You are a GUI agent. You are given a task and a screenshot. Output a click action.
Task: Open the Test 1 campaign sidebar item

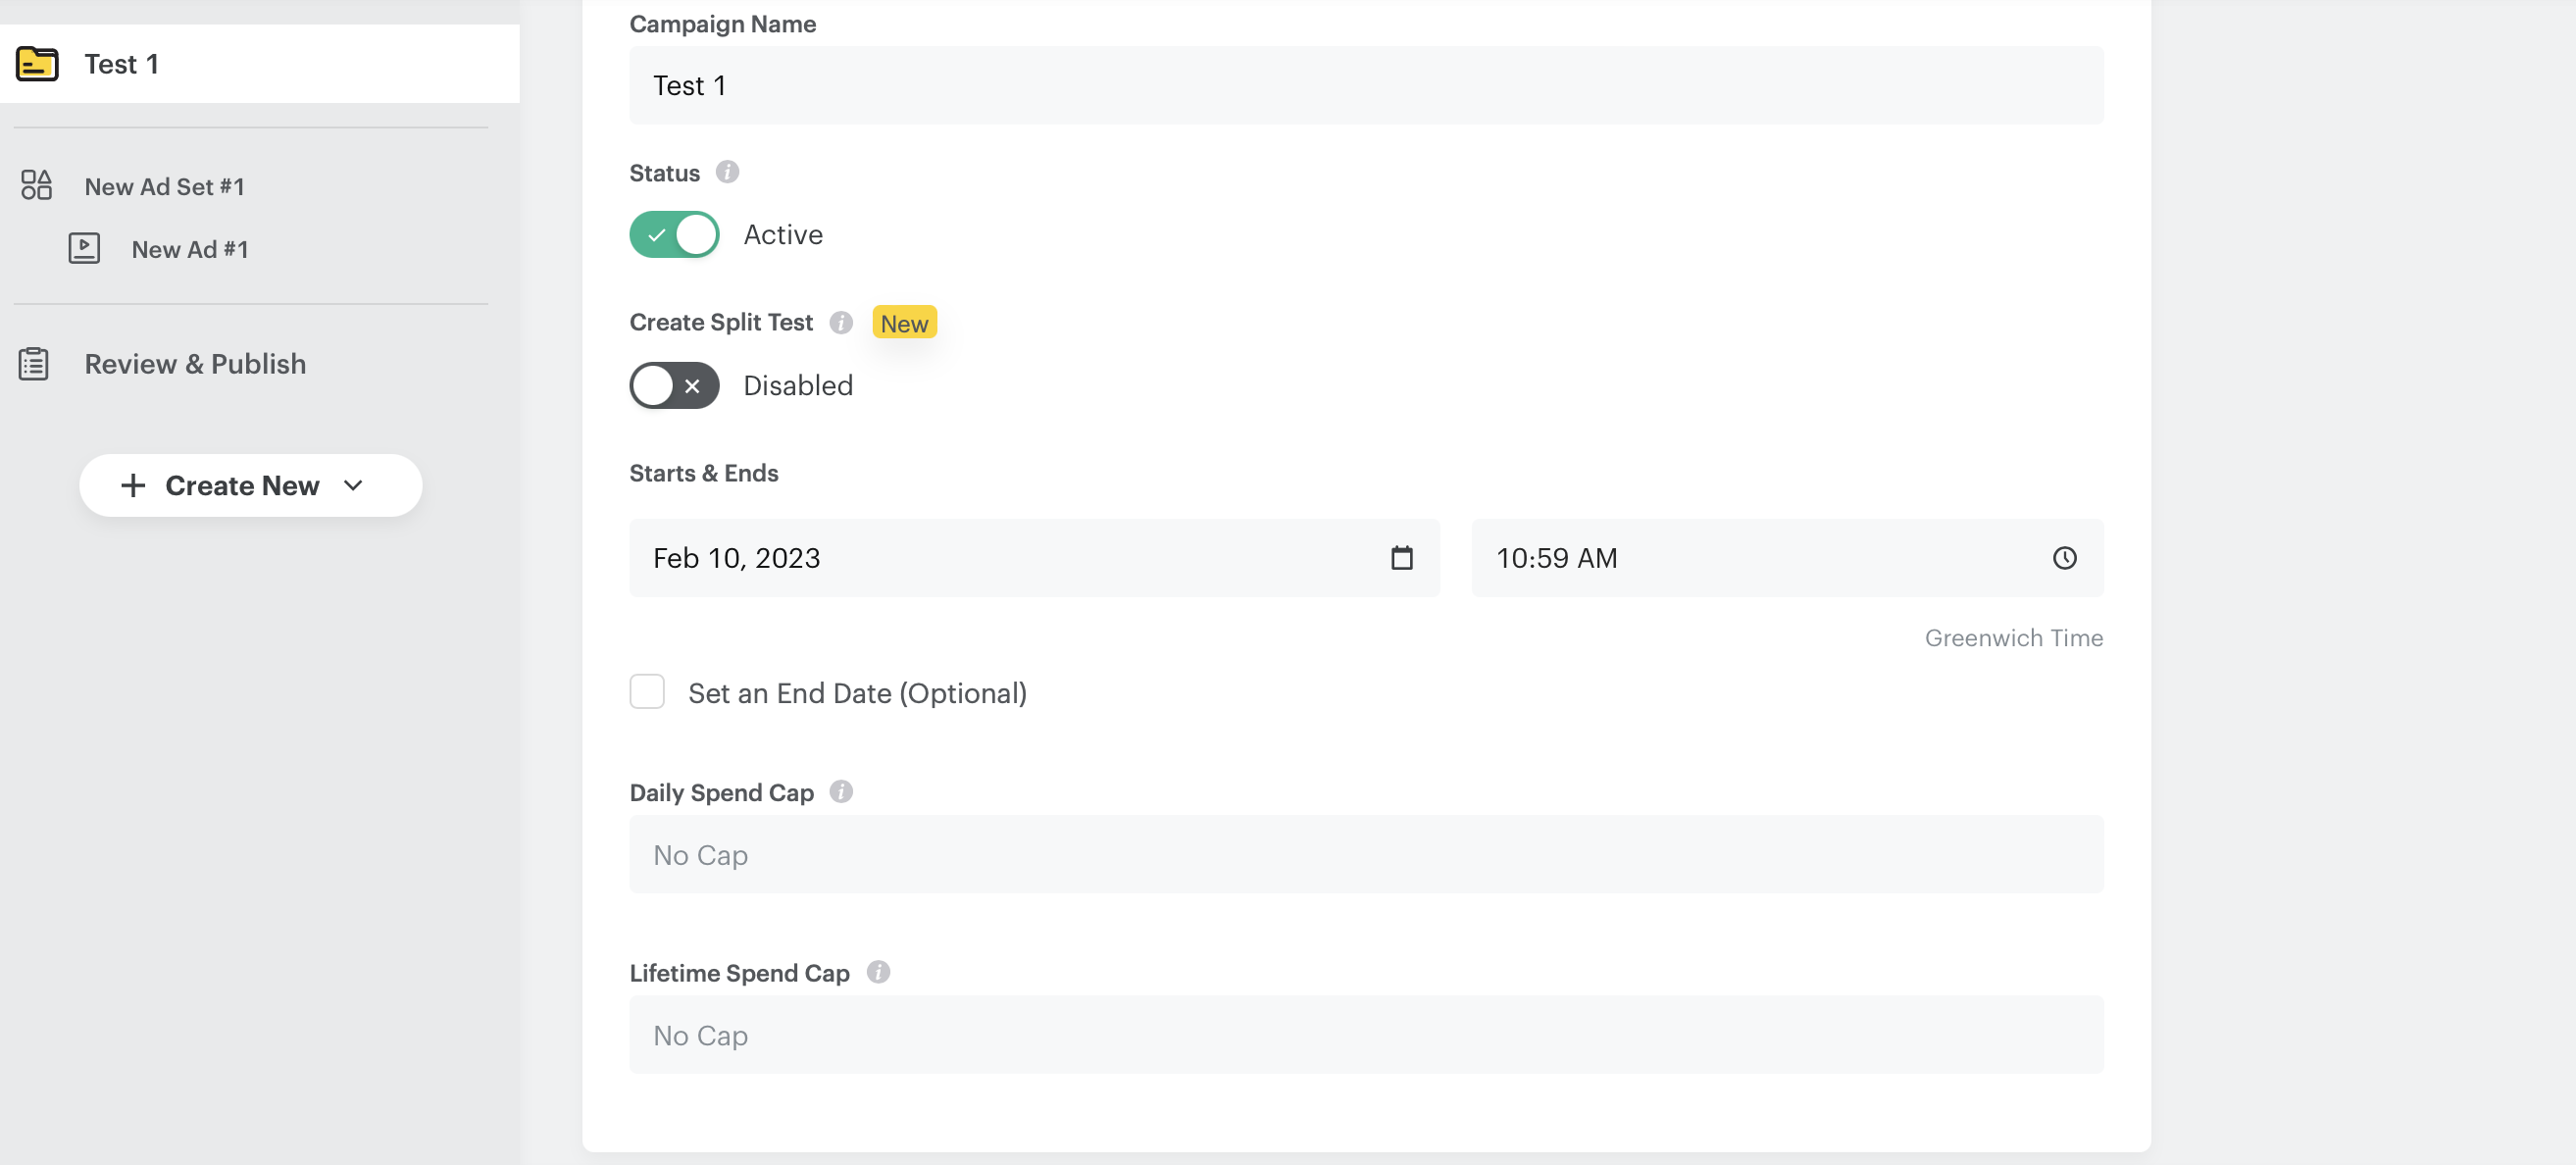click(260, 64)
